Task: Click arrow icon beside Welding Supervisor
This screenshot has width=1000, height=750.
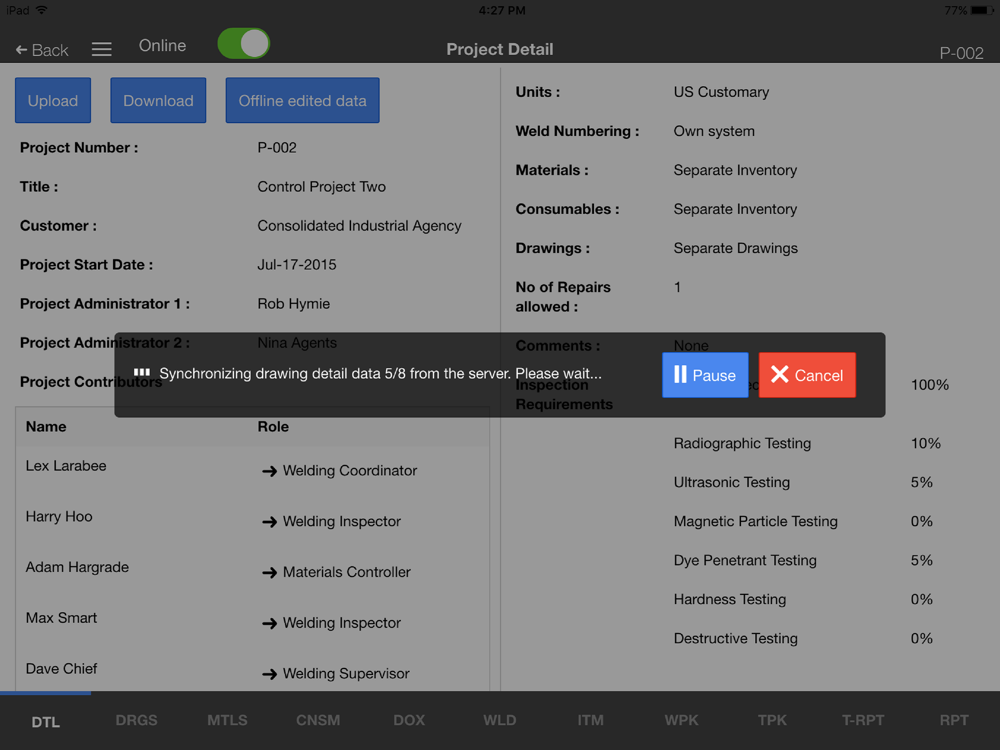Action: pos(269,674)
